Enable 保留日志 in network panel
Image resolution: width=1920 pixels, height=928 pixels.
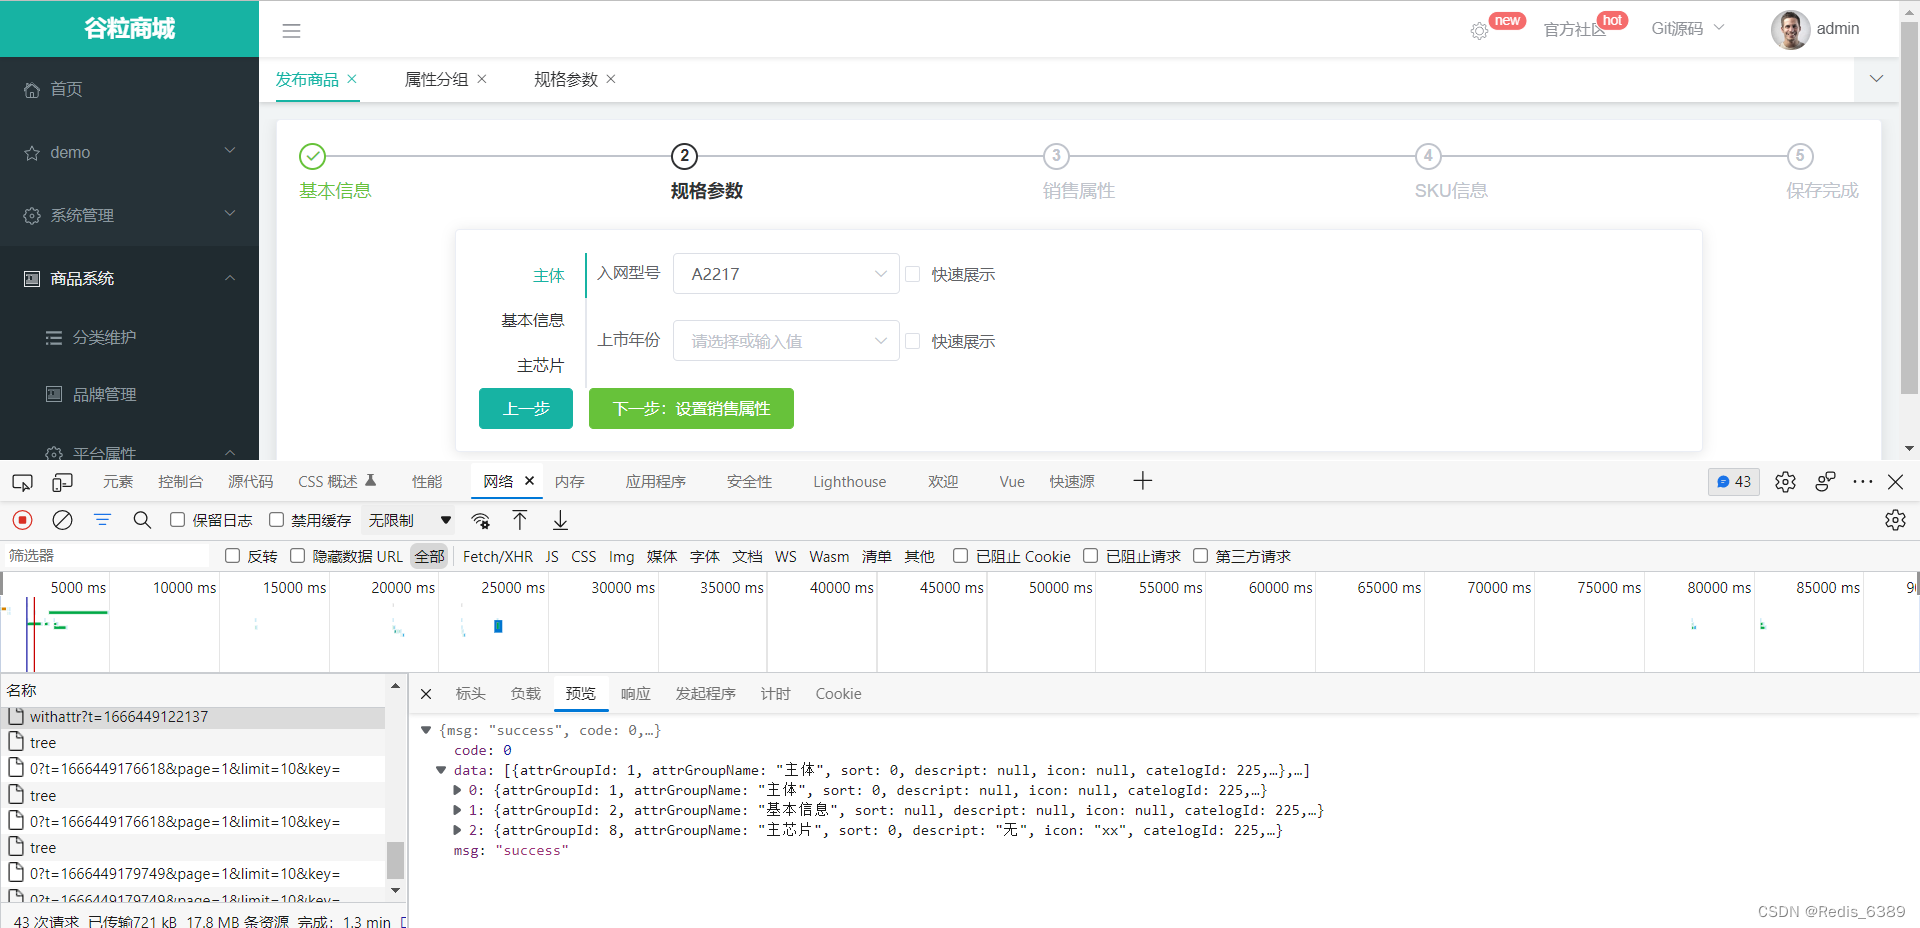pyautogui.click(x=177, y=519)
